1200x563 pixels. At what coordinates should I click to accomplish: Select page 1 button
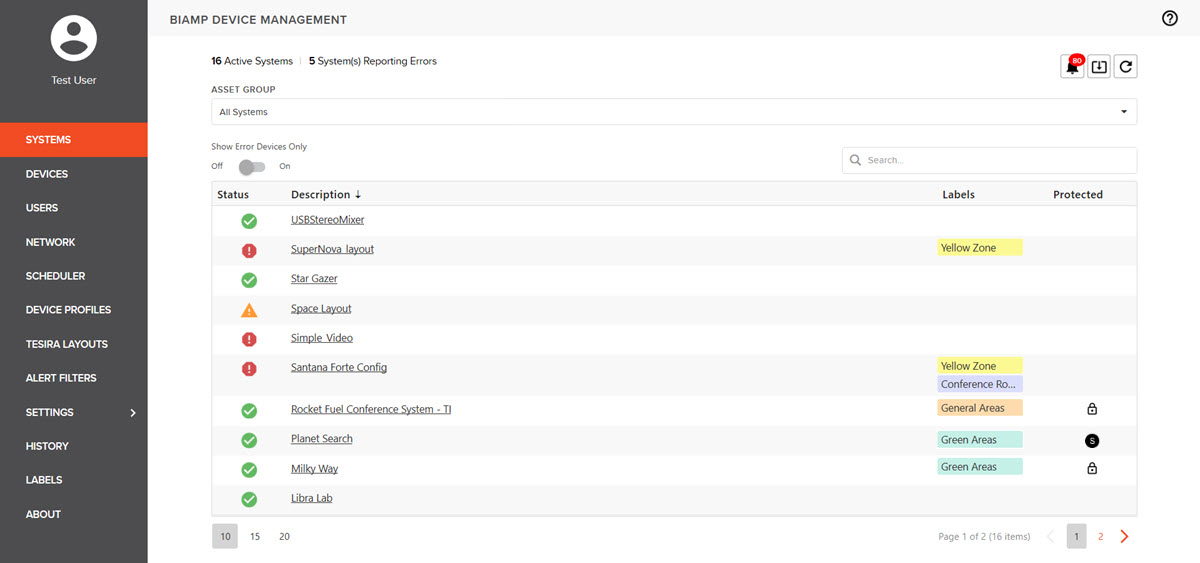click(x=1076, y=537)
